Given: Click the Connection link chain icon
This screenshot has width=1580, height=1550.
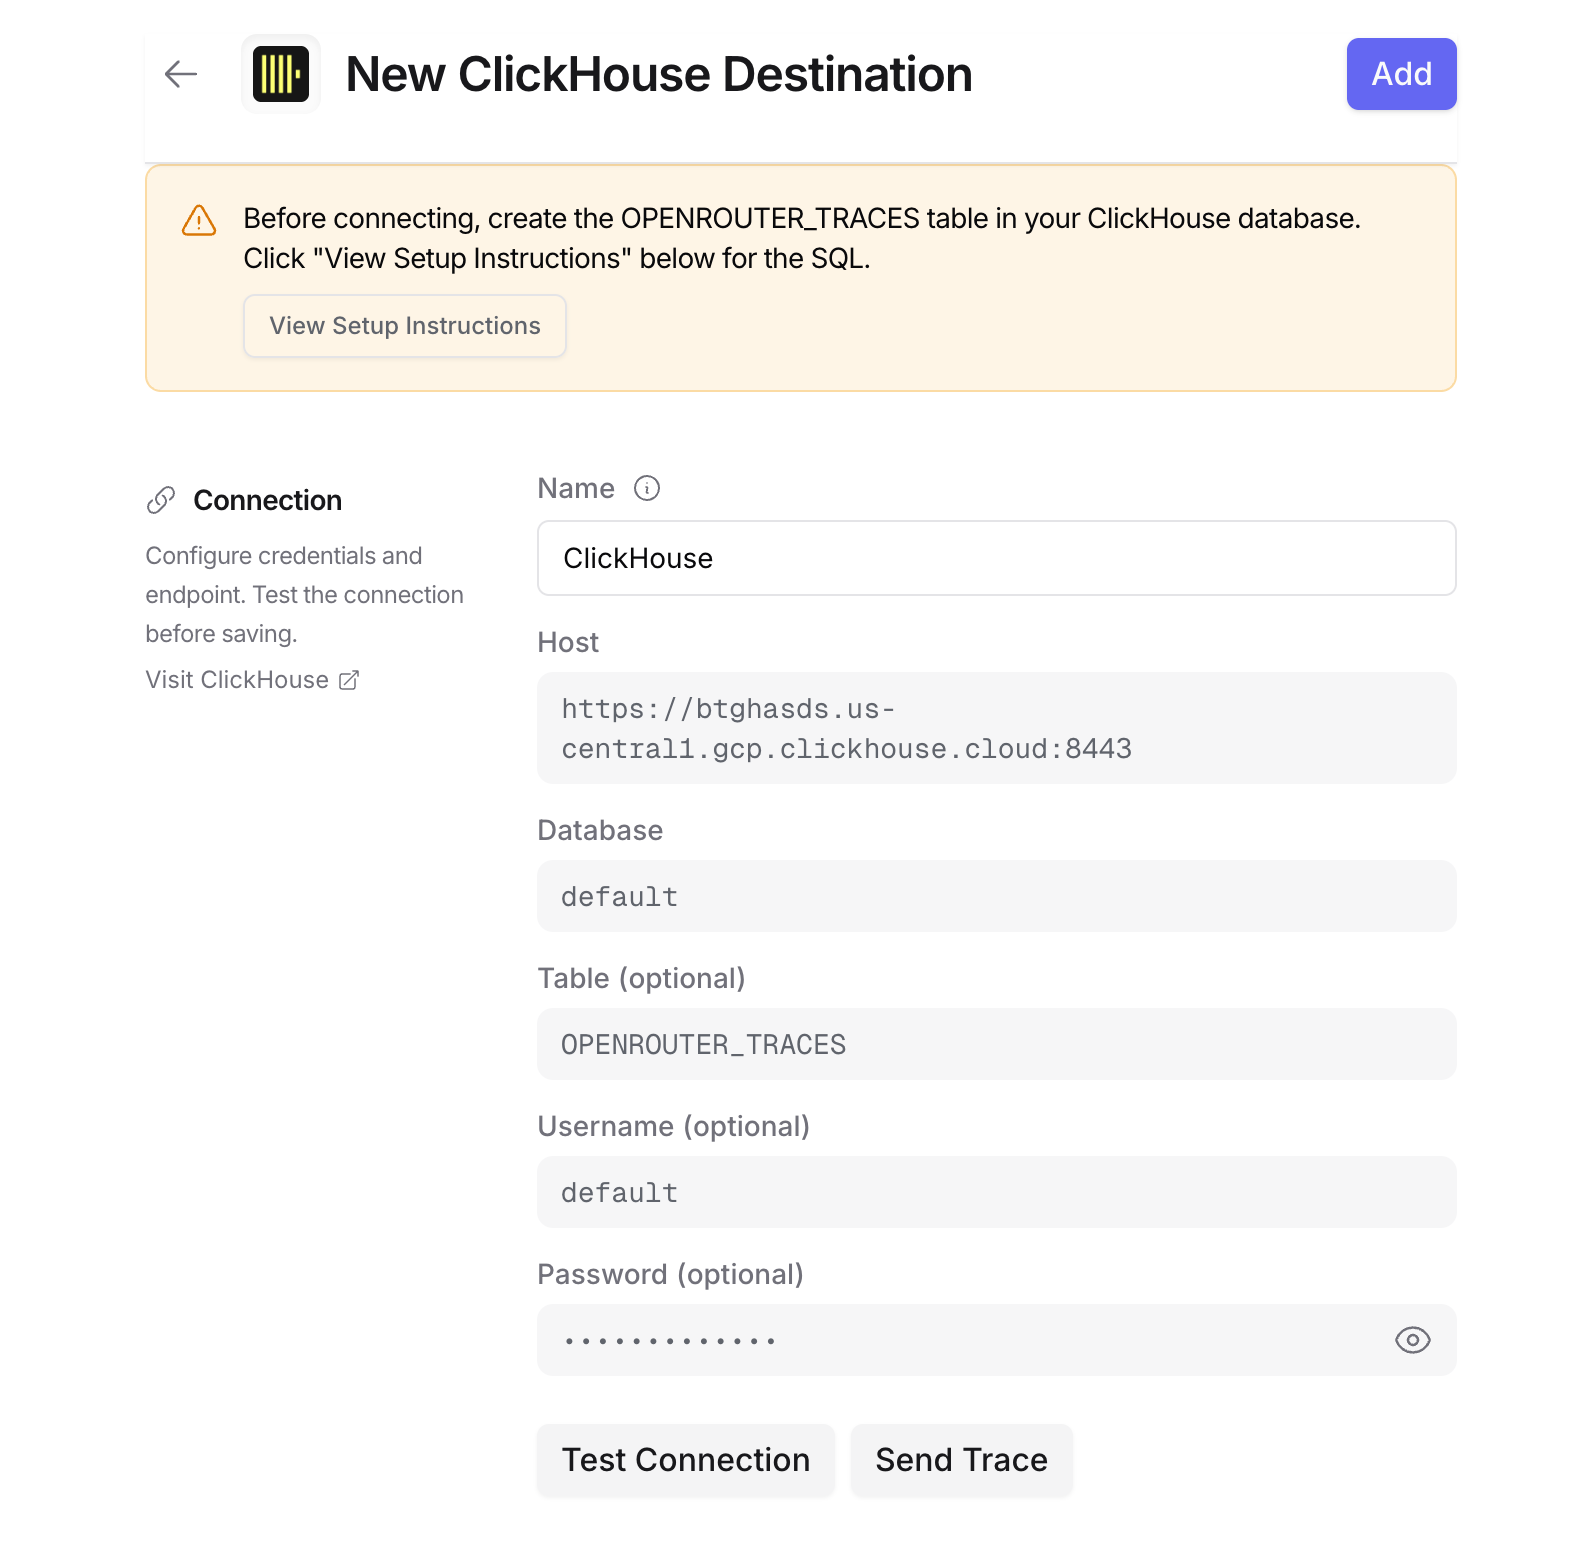Looking at the screenshot, I should pos(161,500).
